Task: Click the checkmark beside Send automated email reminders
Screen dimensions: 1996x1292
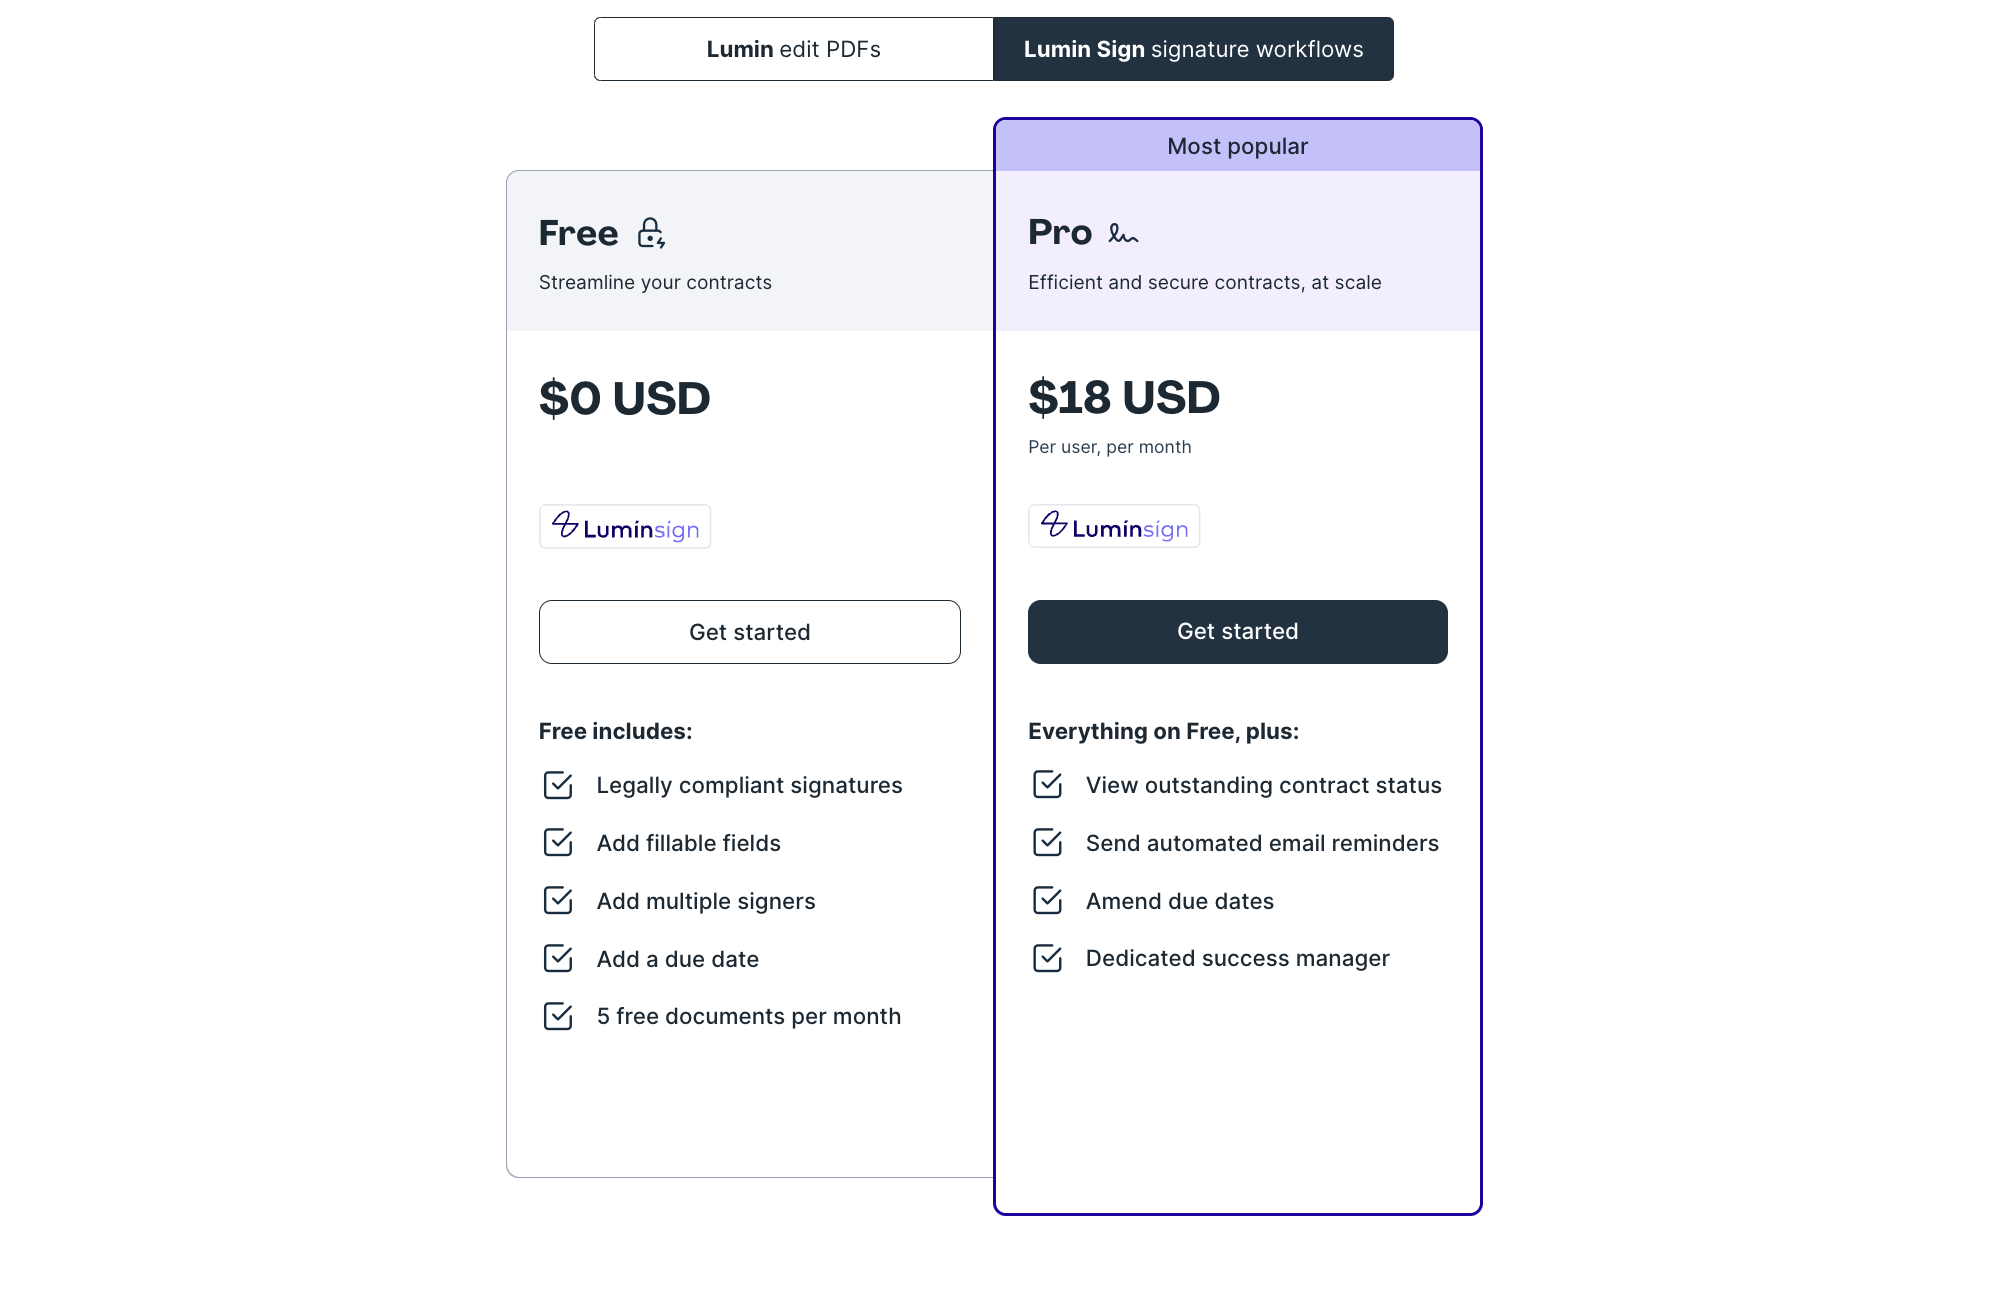Action: [1047, 843]
